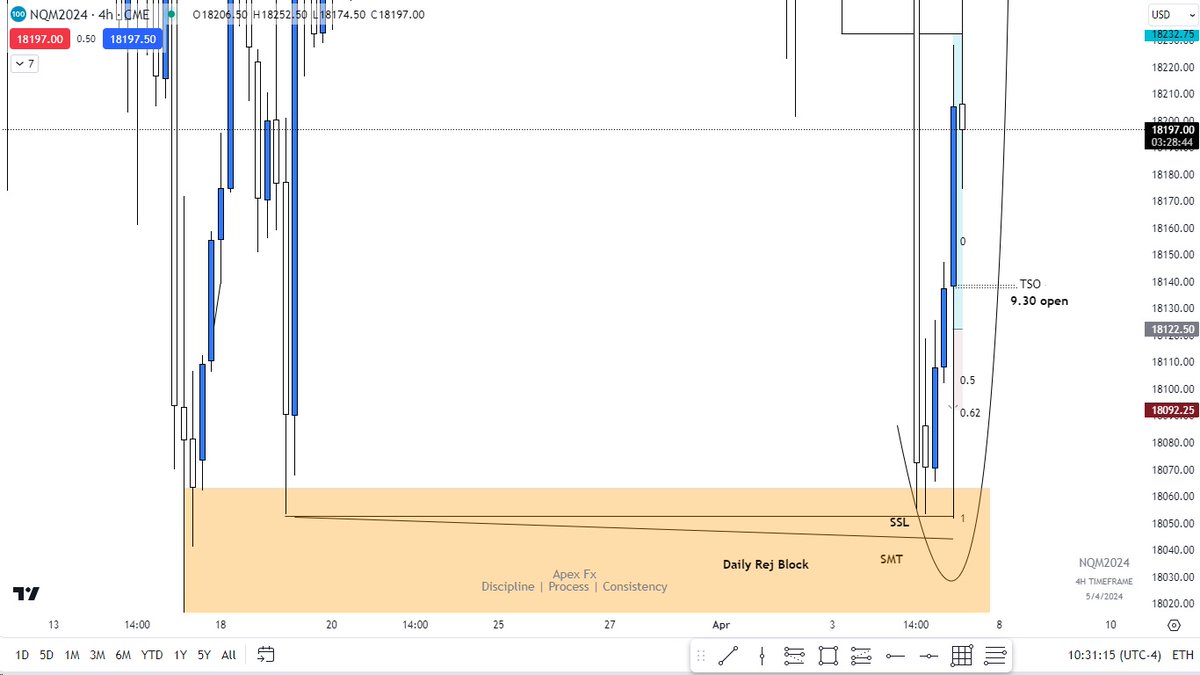
Task: Select the Fib levels lines tool
Action: pyautogui.click(x=995, y=656)
